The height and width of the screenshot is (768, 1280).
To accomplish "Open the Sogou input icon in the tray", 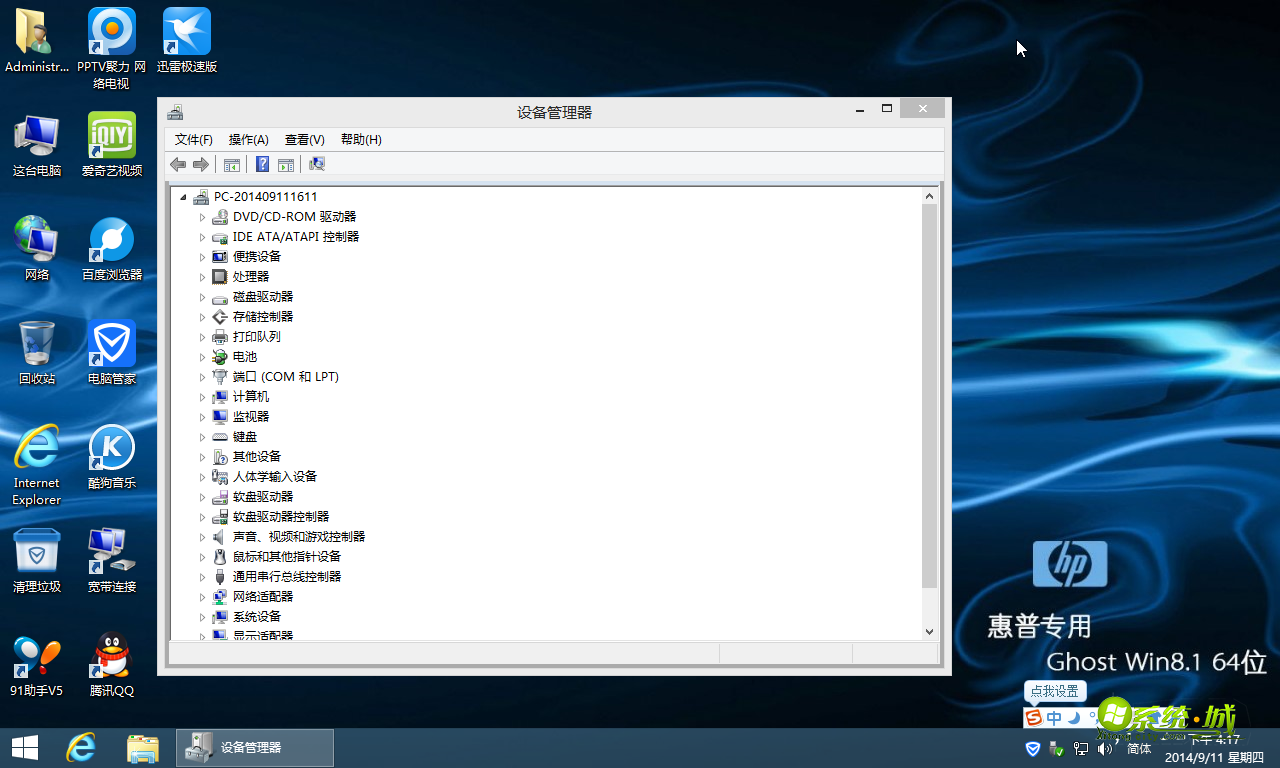I will click(1033, 717).
